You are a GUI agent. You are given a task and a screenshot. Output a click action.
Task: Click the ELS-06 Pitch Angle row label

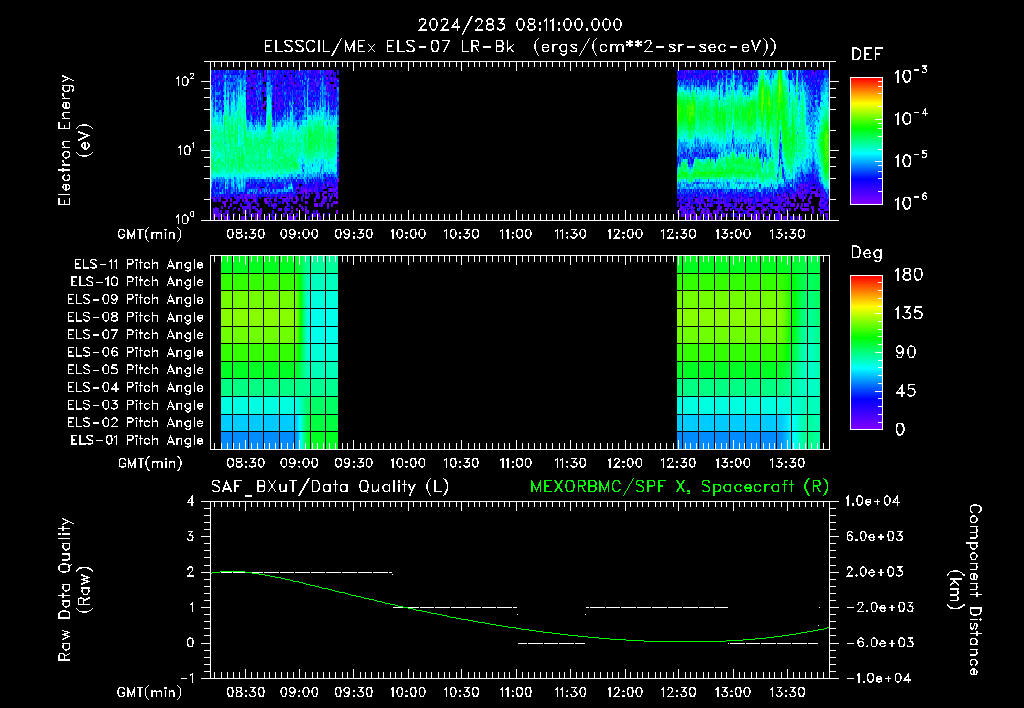136,352
